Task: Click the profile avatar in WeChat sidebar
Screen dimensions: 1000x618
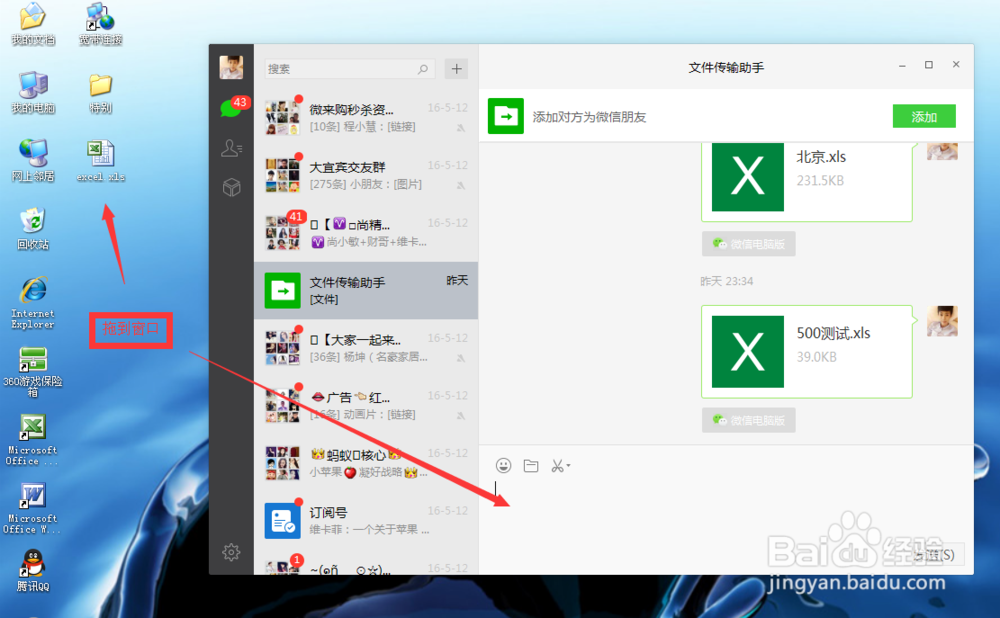Action: point(231,67)
